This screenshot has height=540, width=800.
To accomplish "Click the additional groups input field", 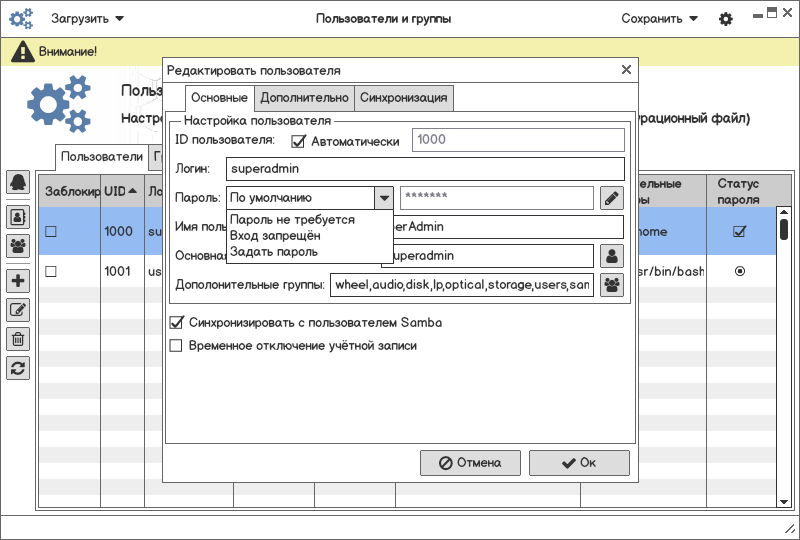I will pyautogui.click(x=462, y=285).
